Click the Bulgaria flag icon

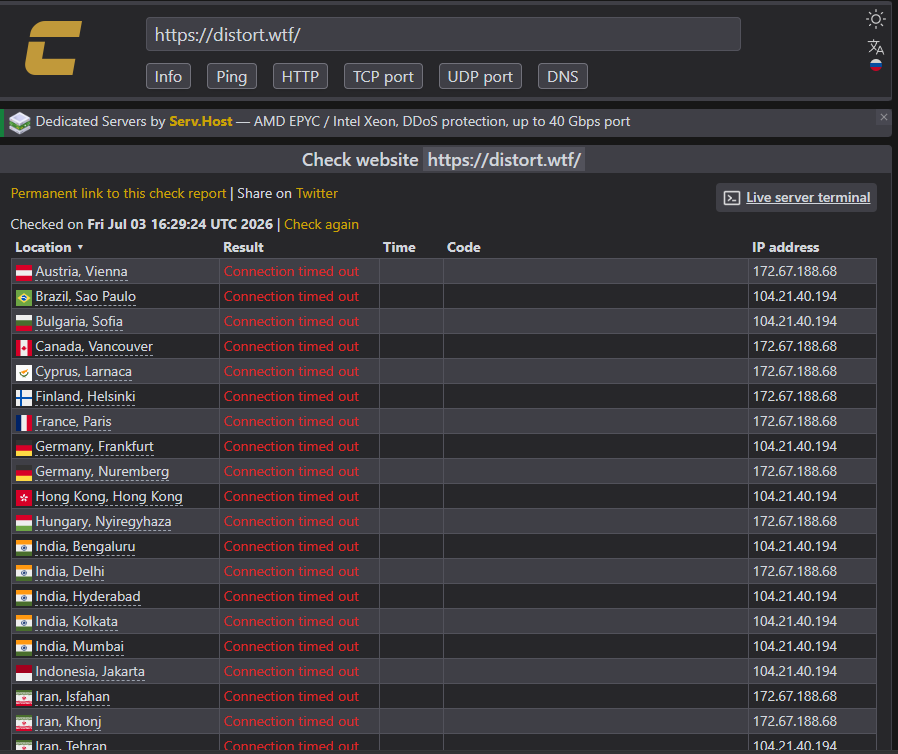[23, 322]
